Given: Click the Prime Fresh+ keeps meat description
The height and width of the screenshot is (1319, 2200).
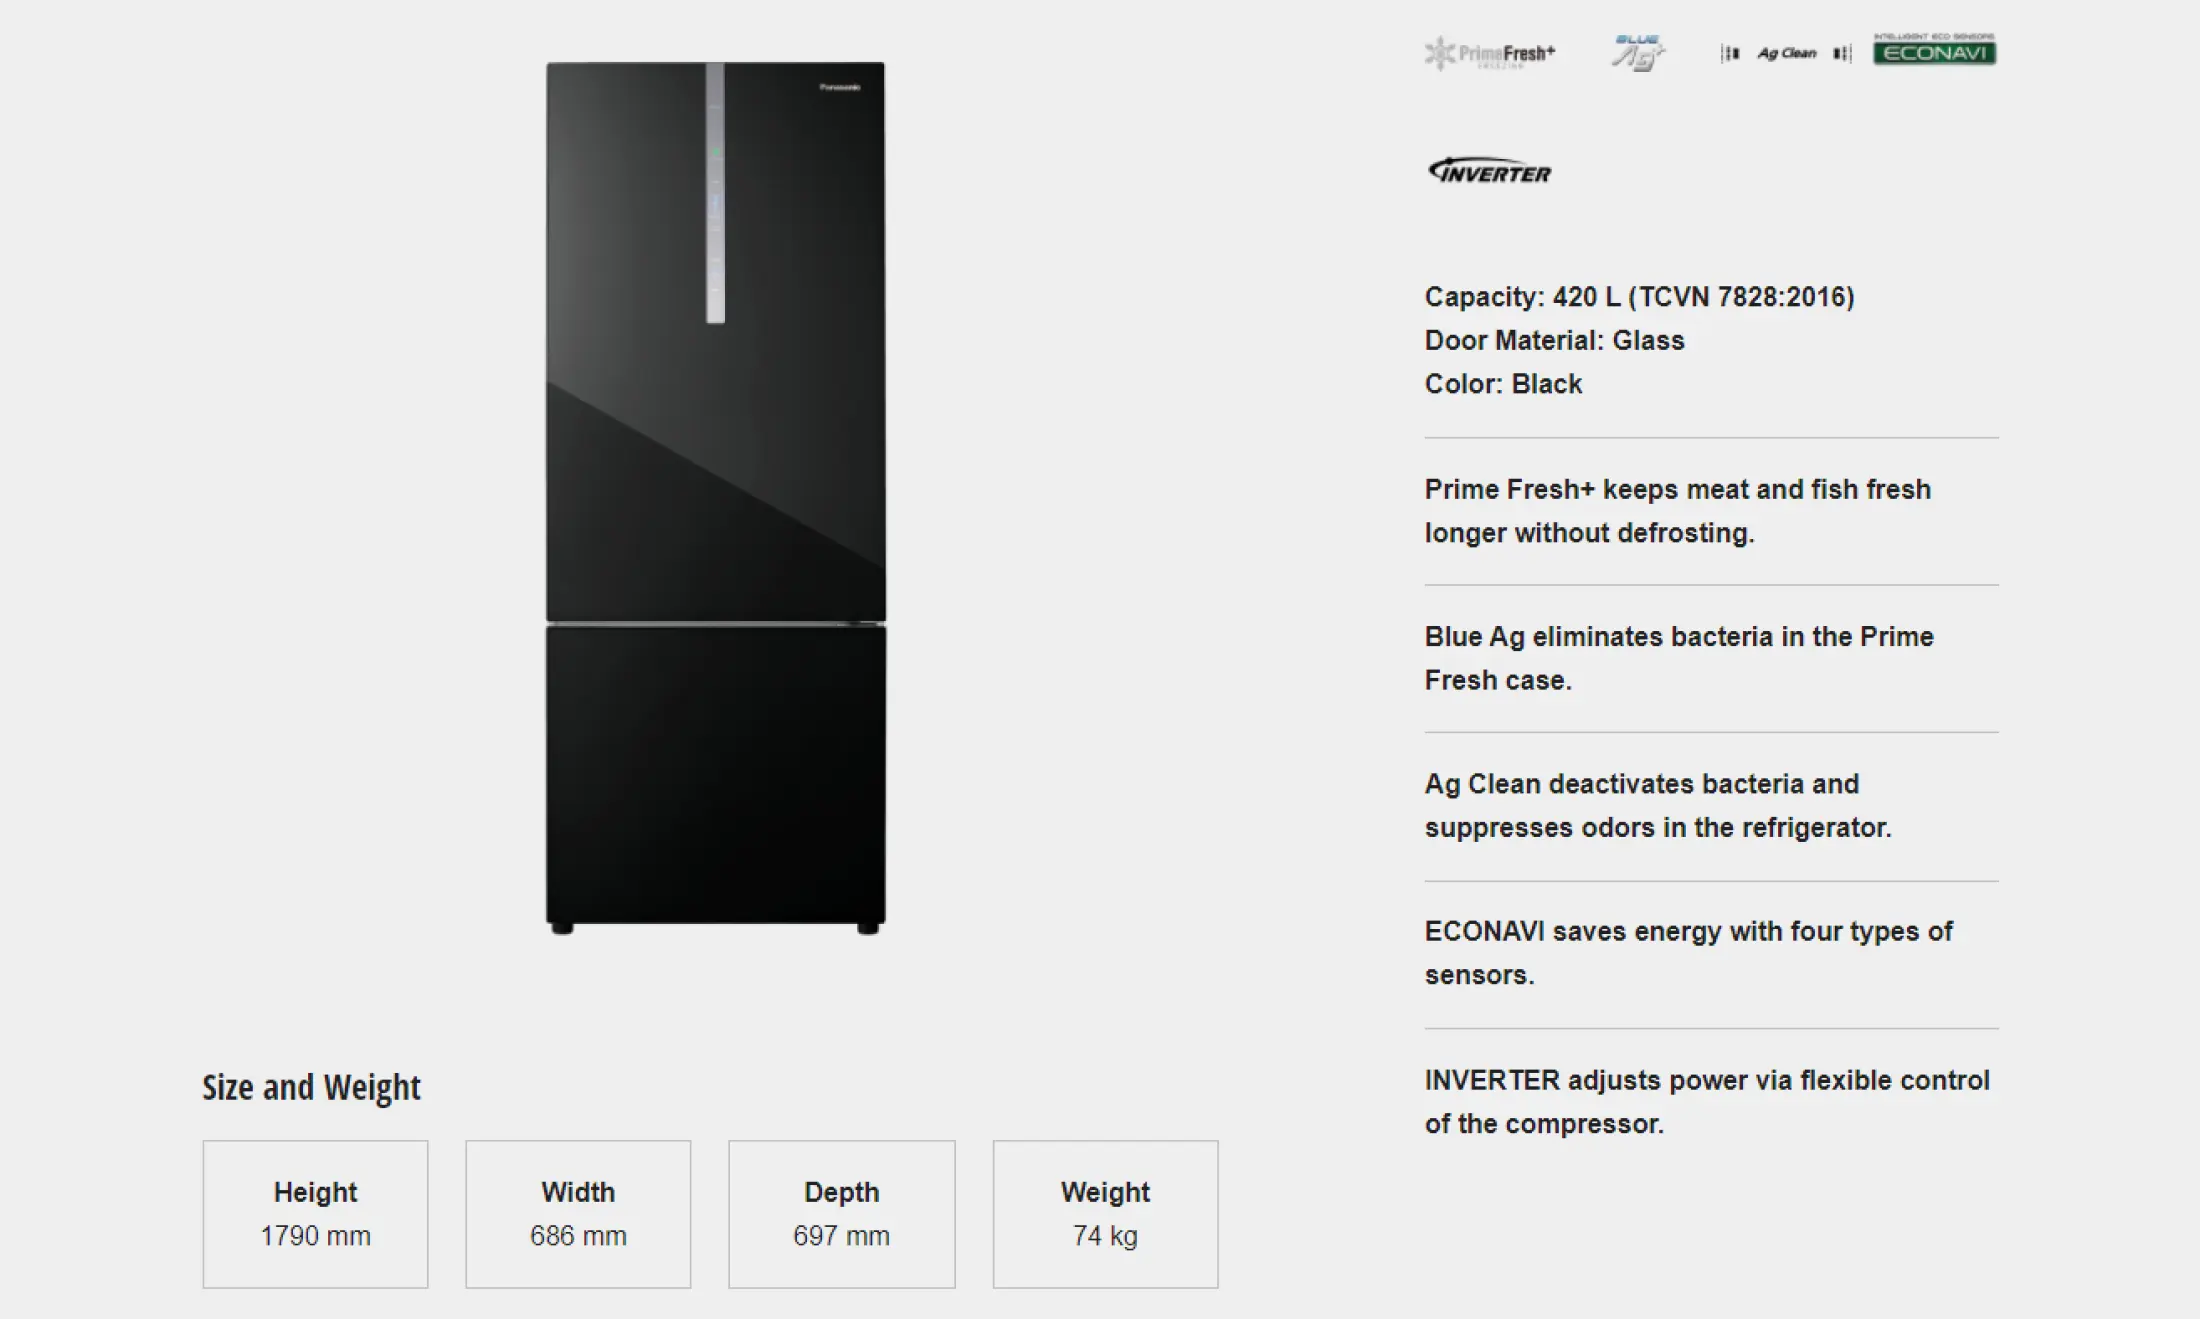Looking at the screenshot, I should pos(1678,511).
